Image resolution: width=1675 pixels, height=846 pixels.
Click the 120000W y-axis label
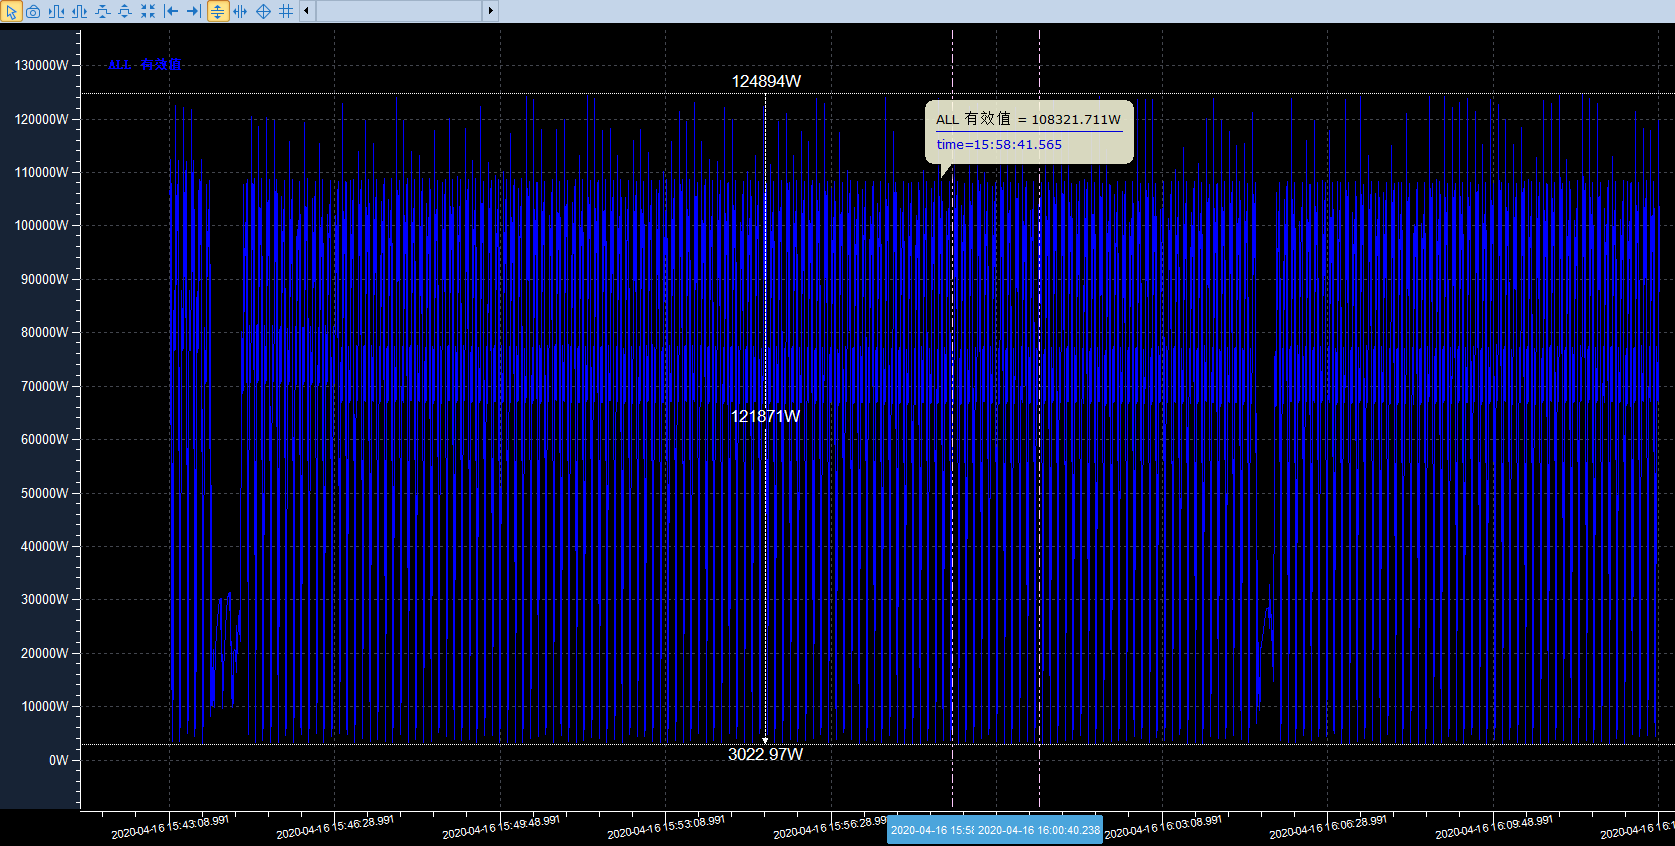42,119
